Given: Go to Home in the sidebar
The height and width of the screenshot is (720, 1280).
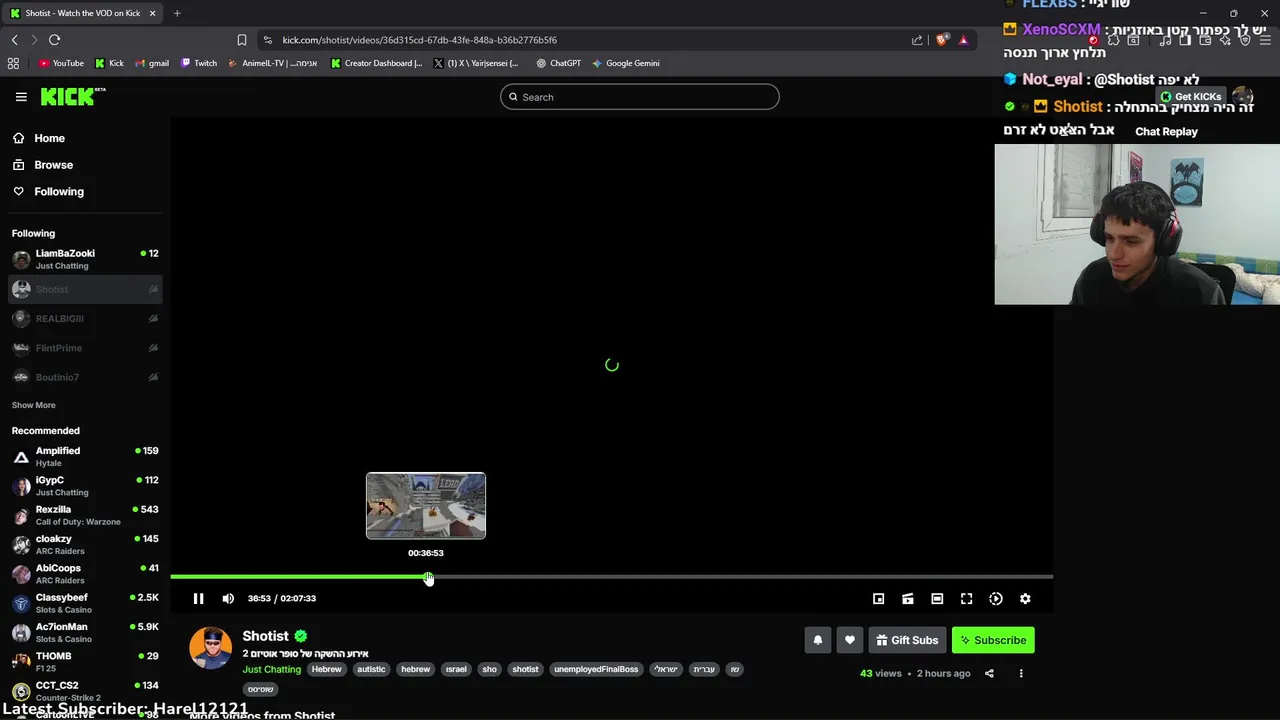Looking at the screenshot, I should coord(49,138).
